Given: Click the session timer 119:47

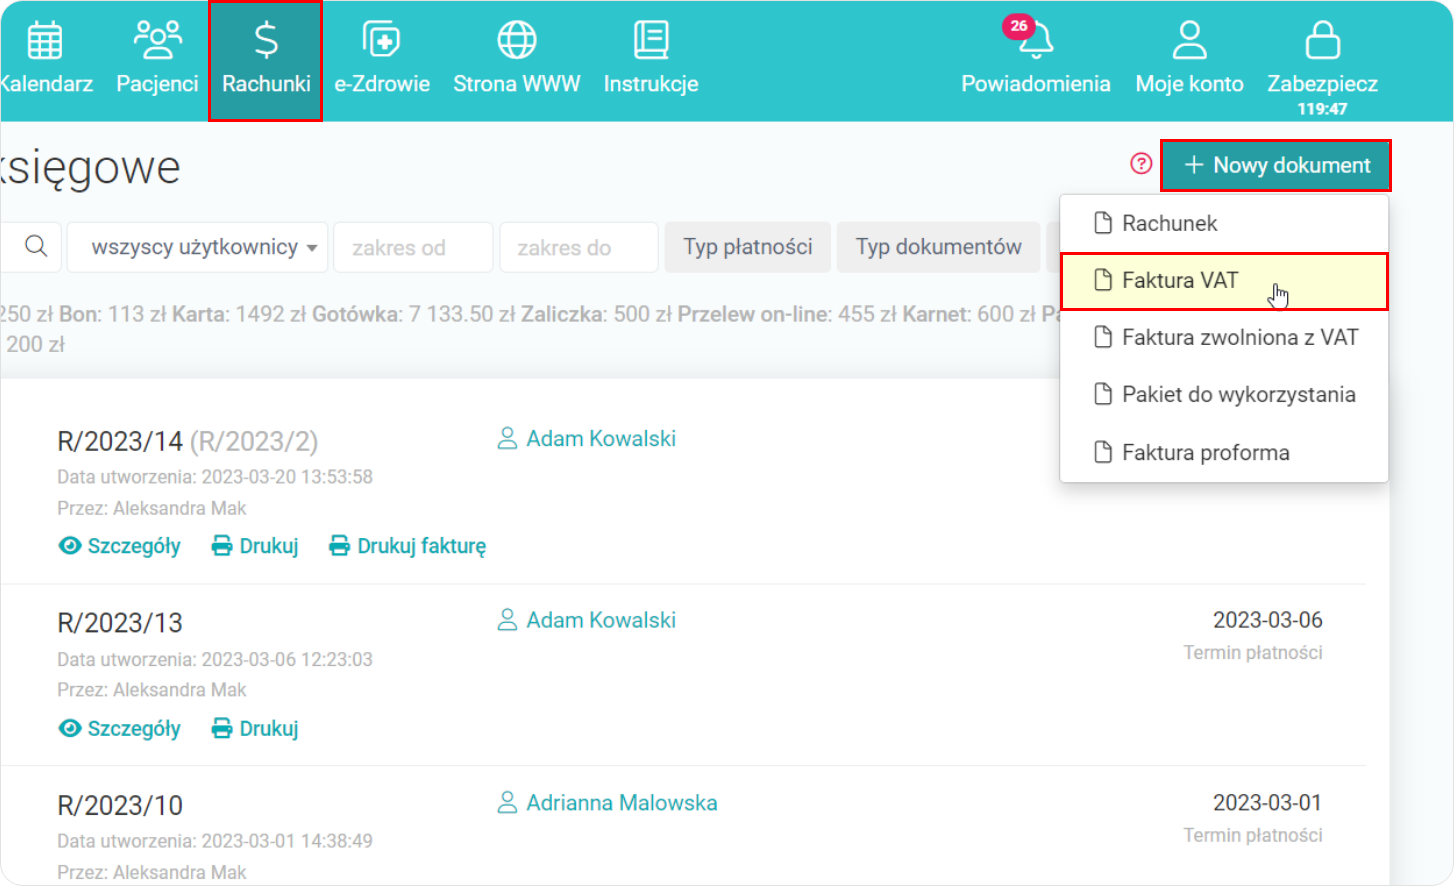Looking at the screenshot, I should (1322, 109).
